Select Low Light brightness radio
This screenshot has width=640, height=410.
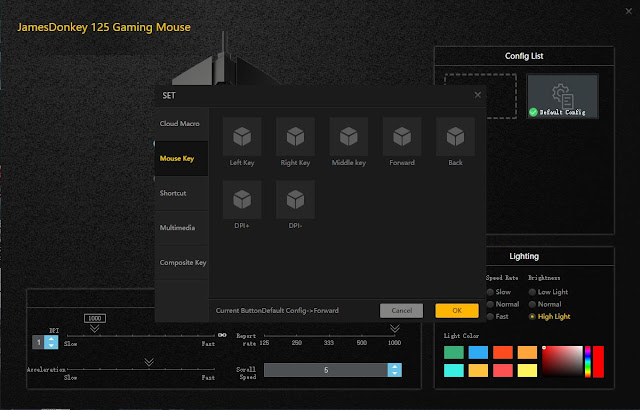coord(532,292)
